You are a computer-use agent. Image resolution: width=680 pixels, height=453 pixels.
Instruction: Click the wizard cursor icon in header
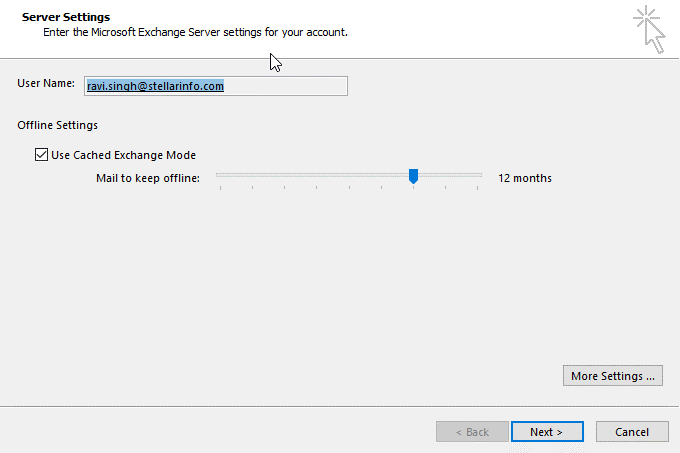click(x=648, y=28)
